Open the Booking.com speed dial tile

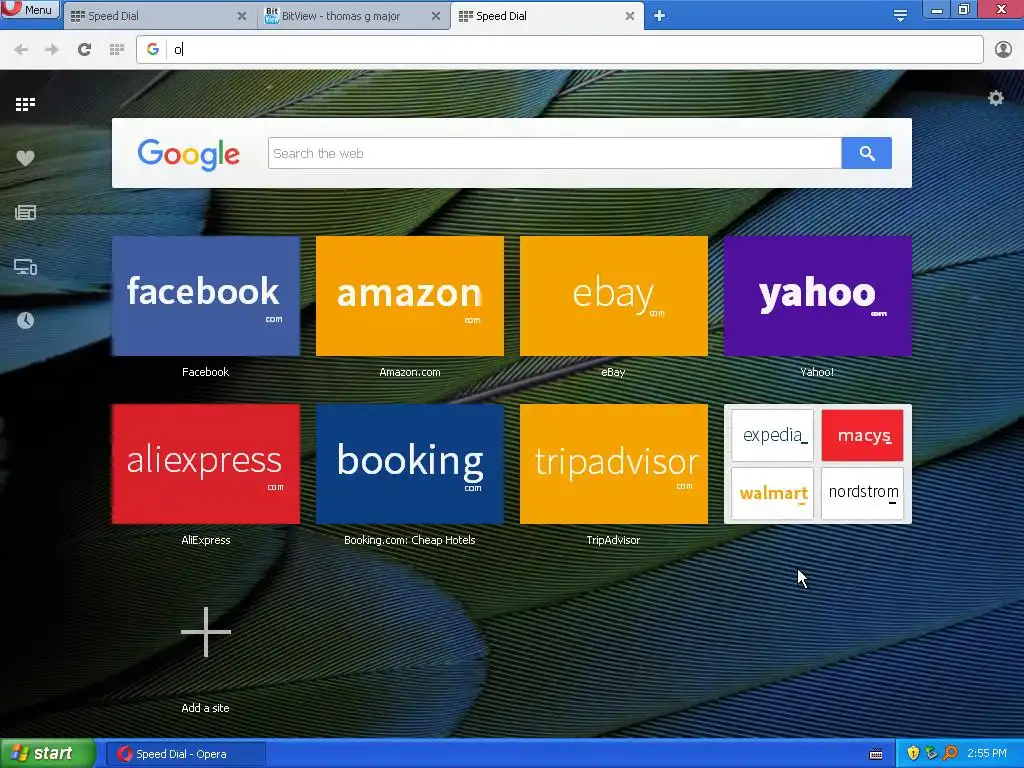click(x=409, y=464)
